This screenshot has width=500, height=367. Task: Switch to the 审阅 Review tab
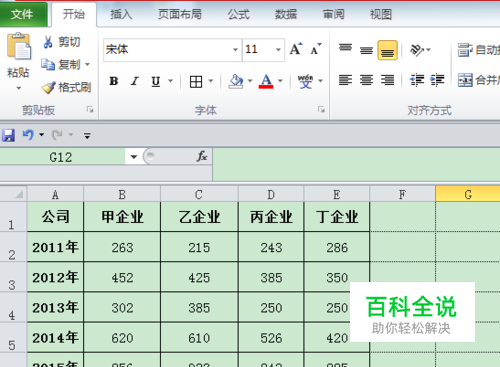[x=334, y=14]
